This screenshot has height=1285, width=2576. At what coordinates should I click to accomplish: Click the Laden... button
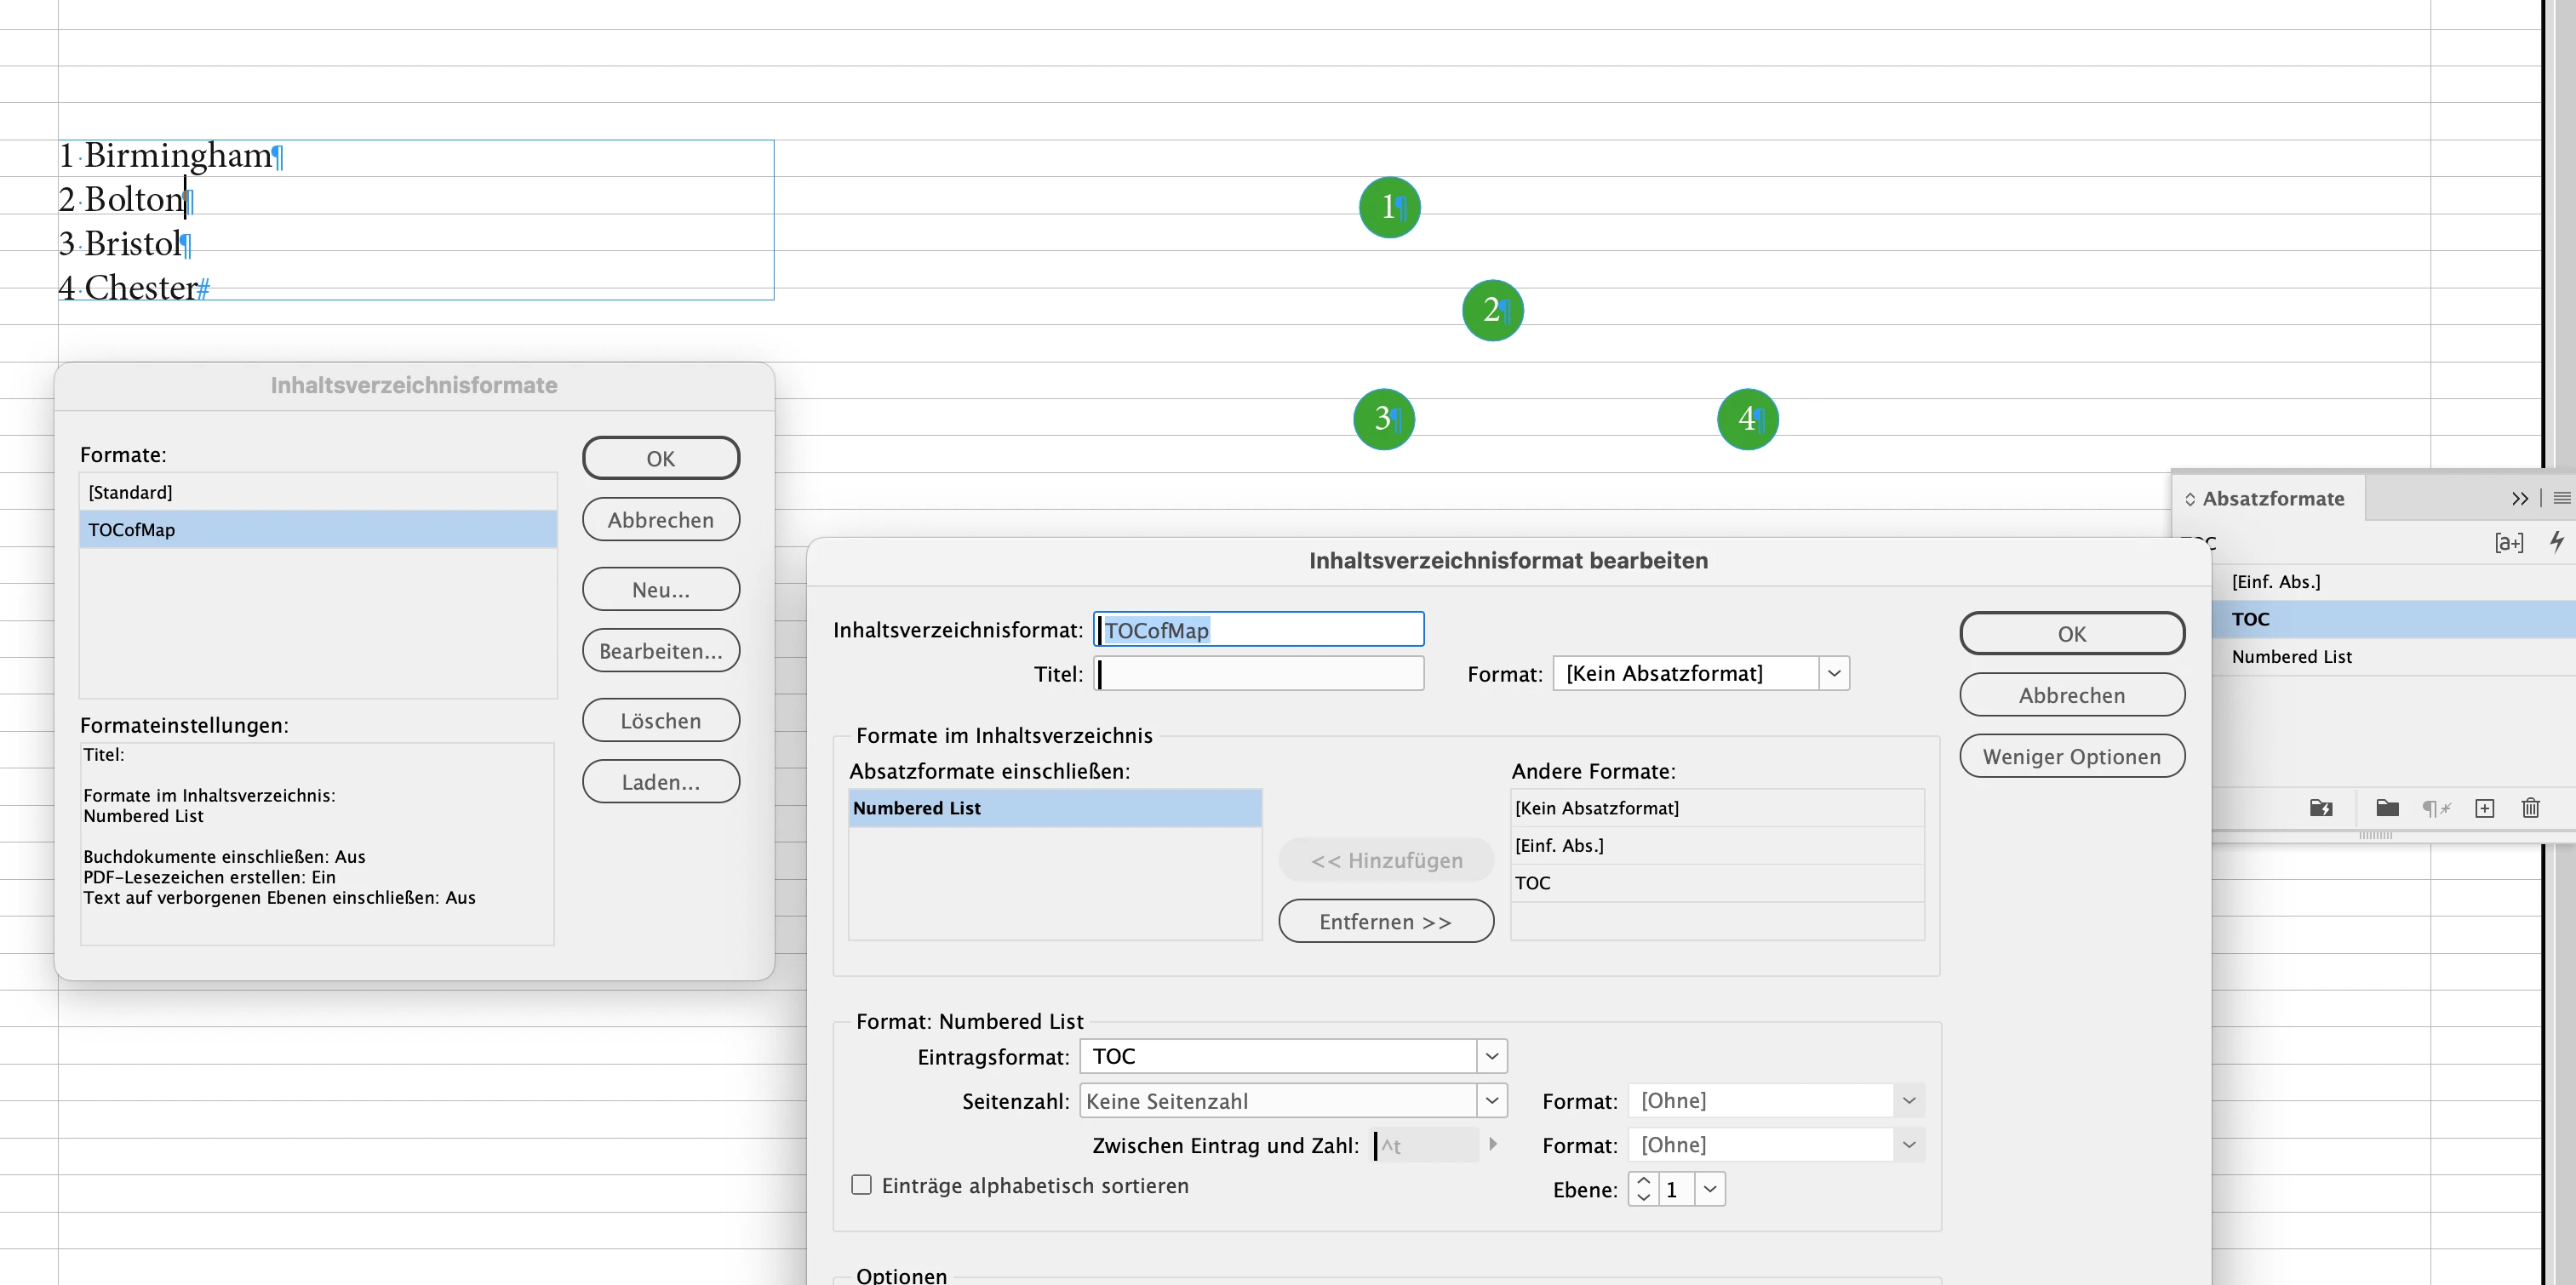660,782
